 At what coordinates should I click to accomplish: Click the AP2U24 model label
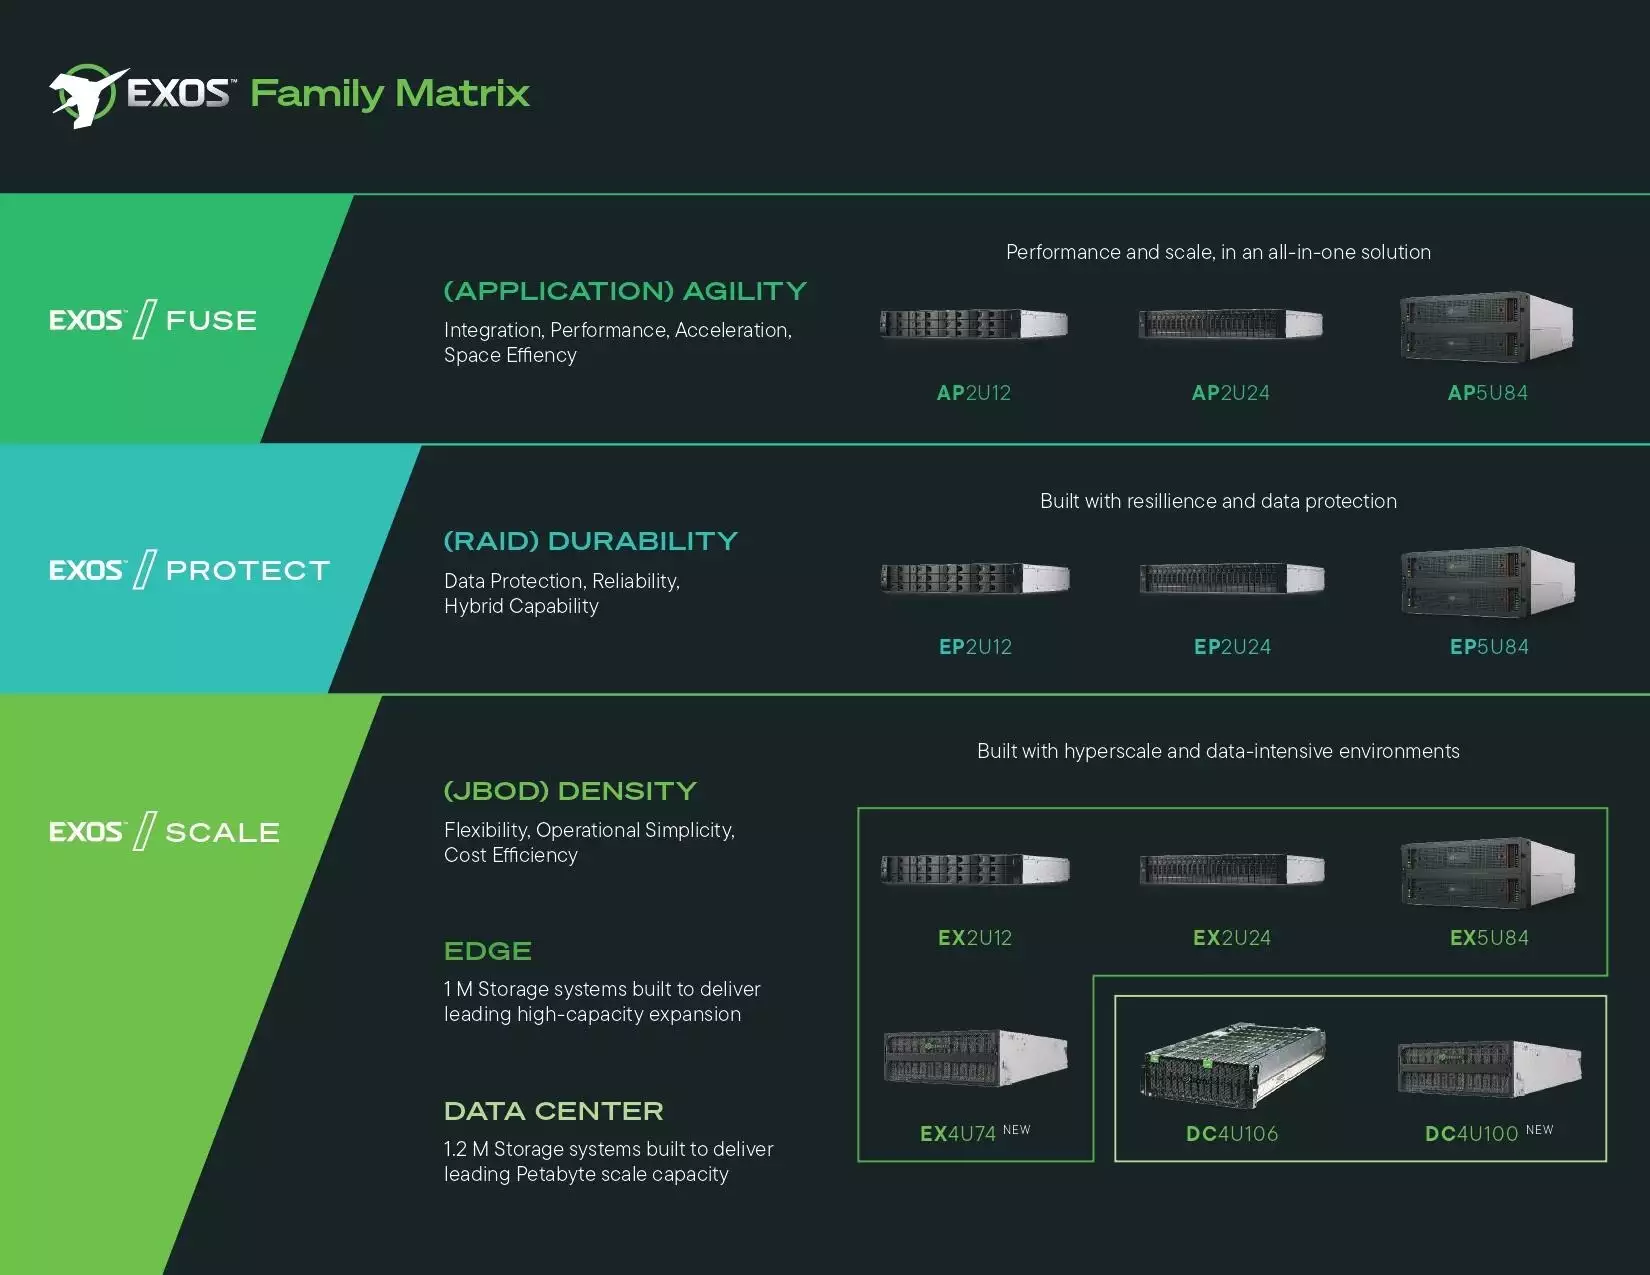[x=1231, y=393]
